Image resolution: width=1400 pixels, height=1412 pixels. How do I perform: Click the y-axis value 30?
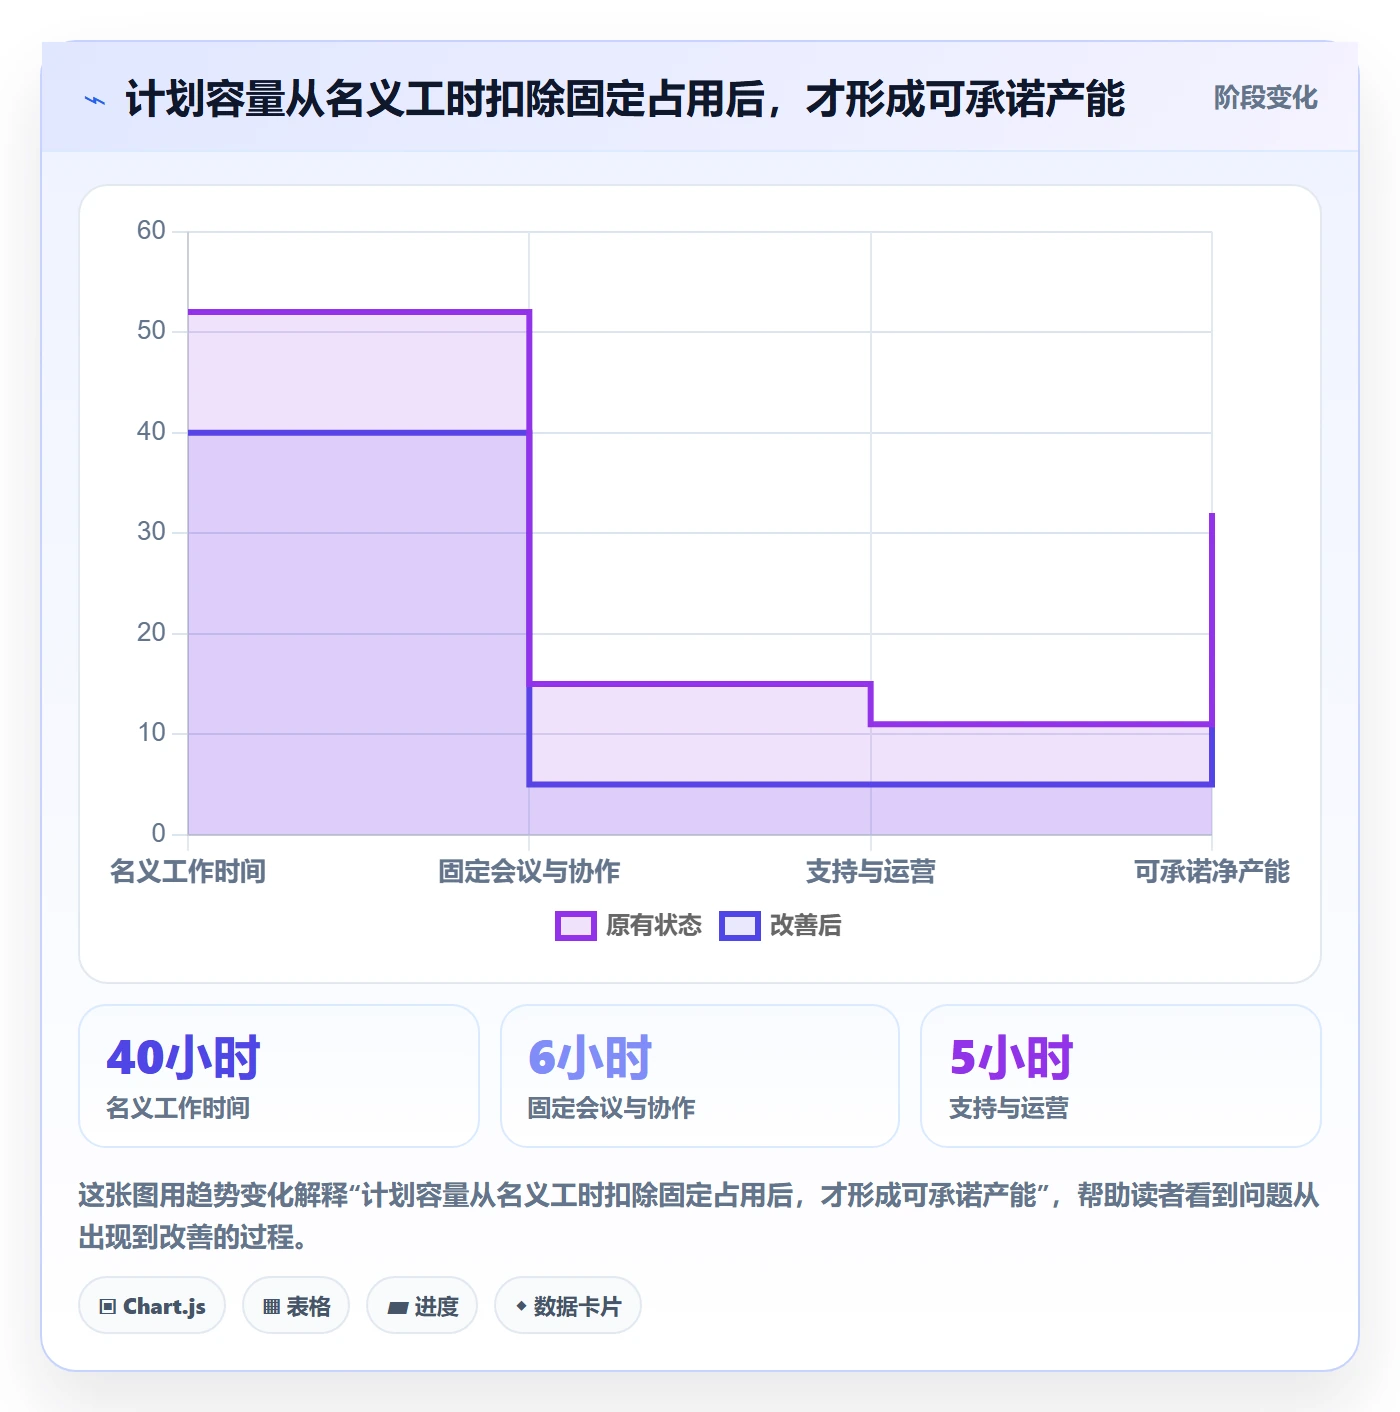coord(151,532)
